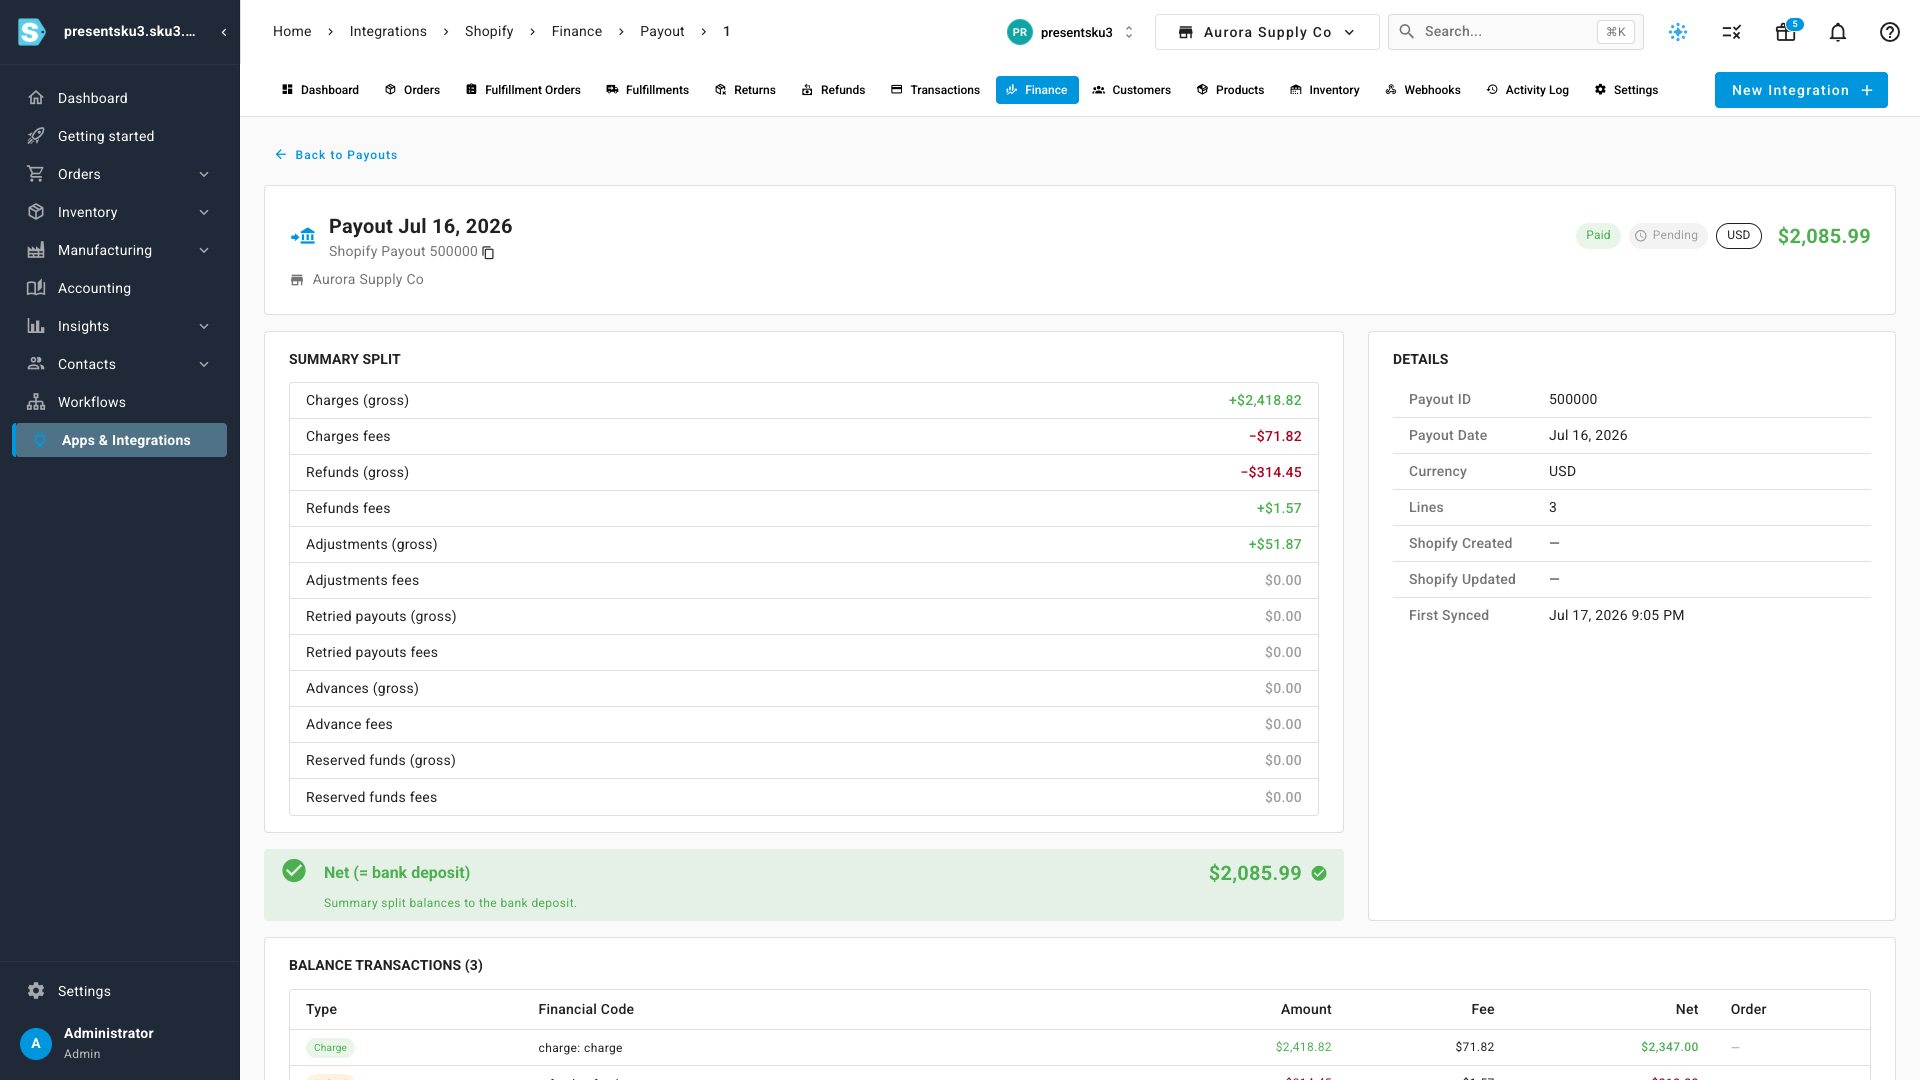Navigate to Payout breadcrumb
1920x1080 pixels.
click(662, 31)
